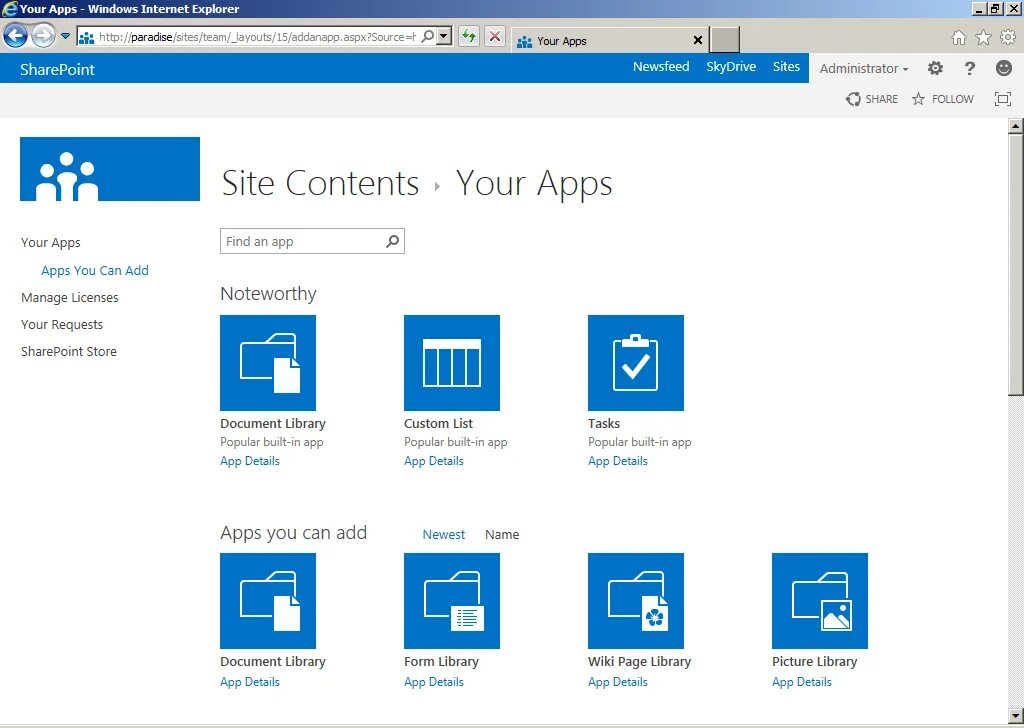Click the Wiki Page Library title text

(639, 661)
